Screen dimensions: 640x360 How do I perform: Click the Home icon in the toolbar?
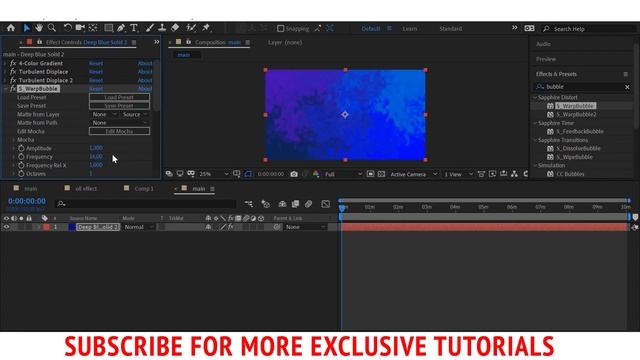pyautogui.click(x=11, y=28)
